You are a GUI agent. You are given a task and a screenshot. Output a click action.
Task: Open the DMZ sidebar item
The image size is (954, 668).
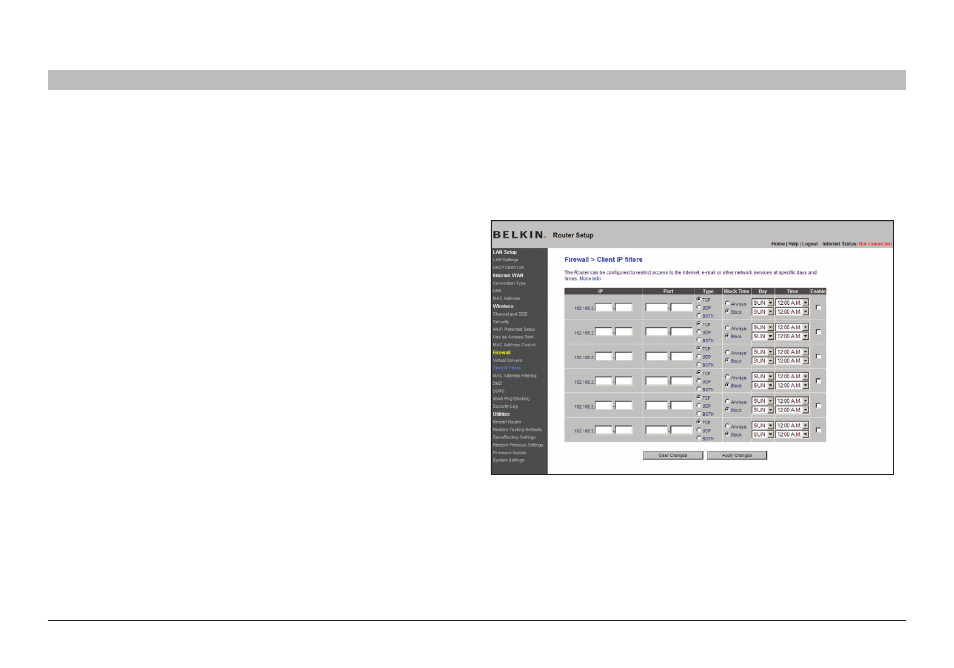(497, 384)
